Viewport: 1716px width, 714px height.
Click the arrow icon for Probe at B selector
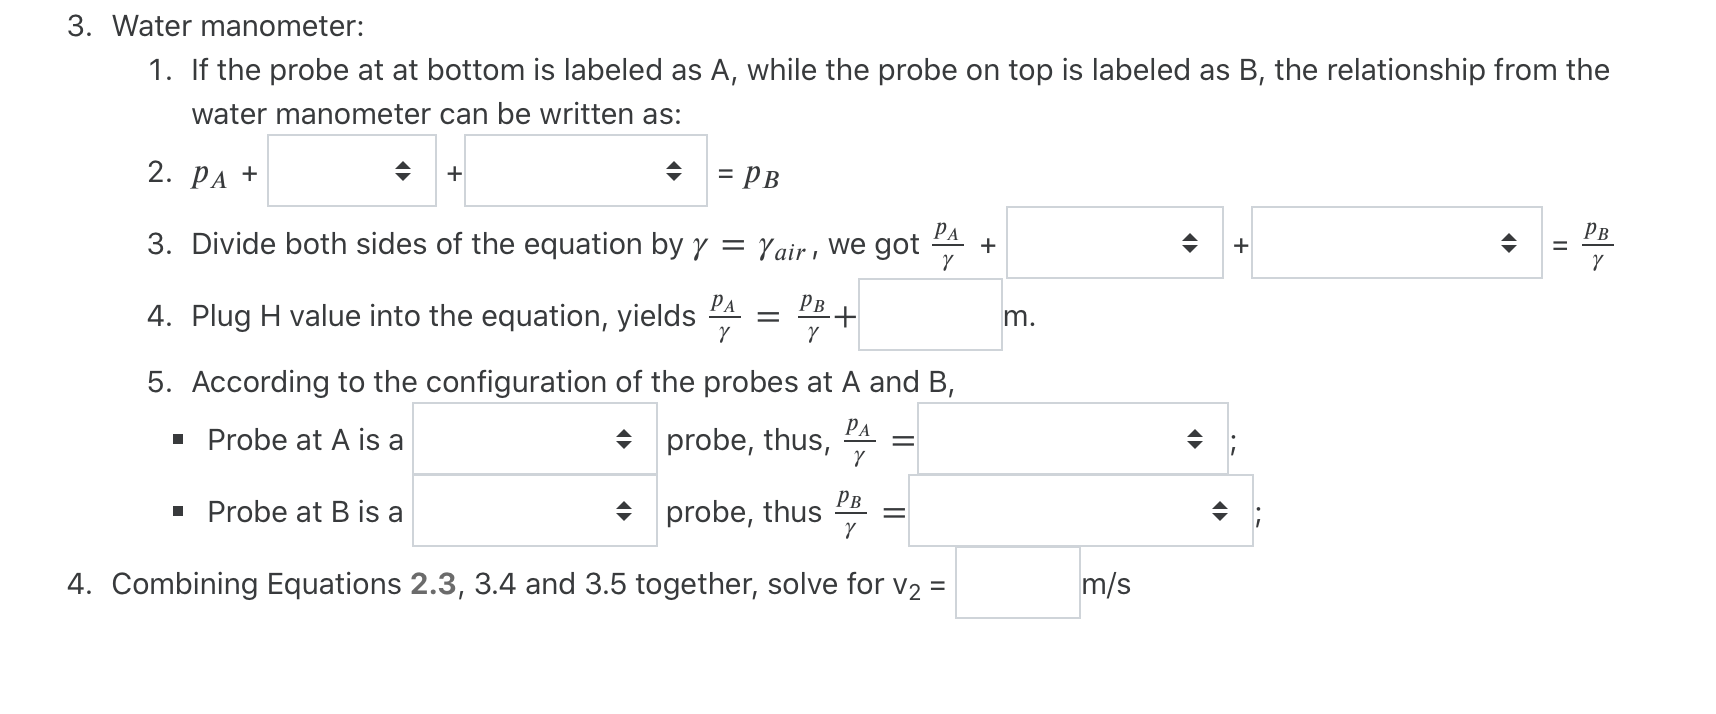click(x=624, y=513)
